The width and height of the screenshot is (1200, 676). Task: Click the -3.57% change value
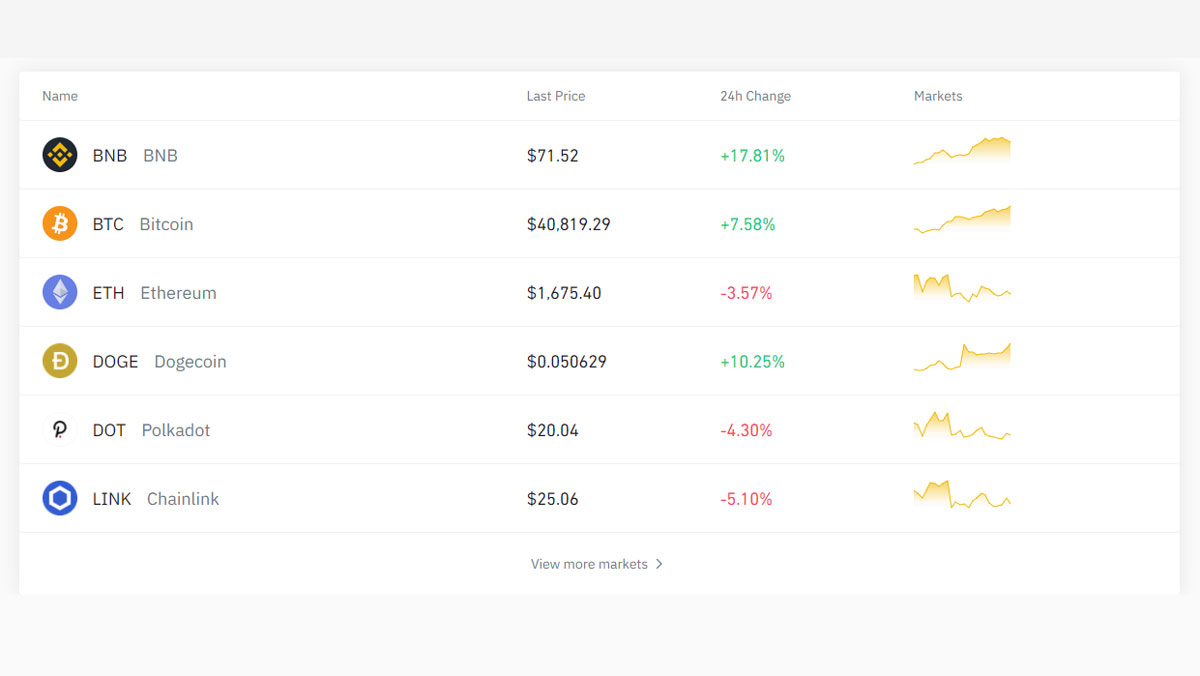point(746,293)
